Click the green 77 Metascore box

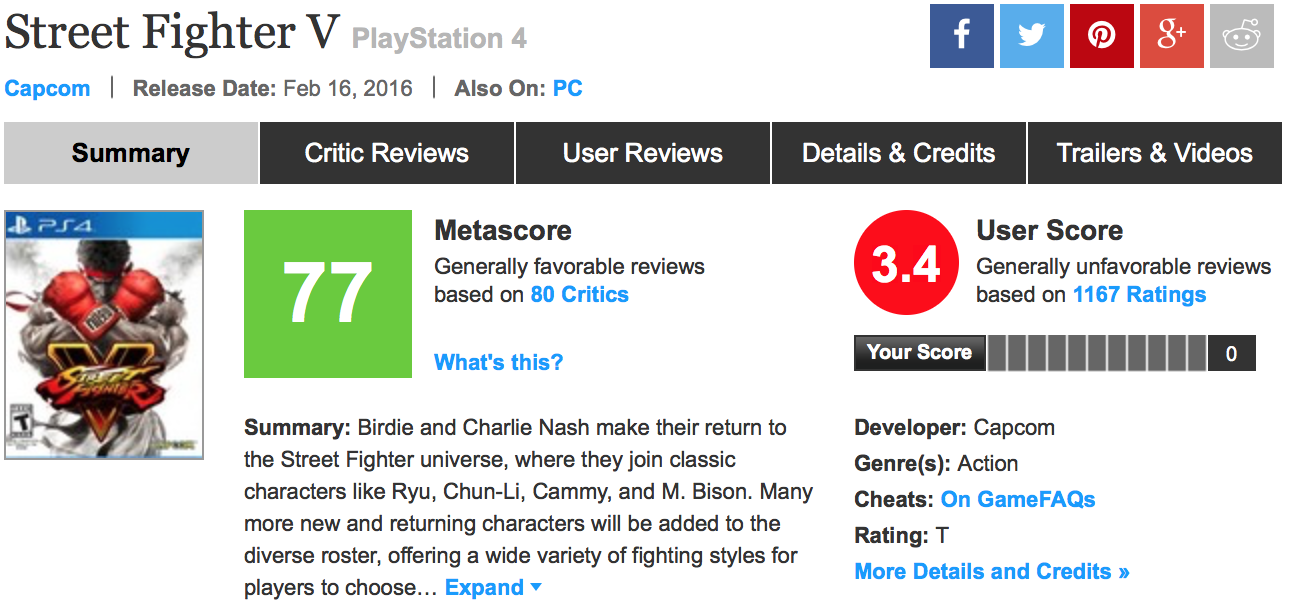click(x=327, y=294)
